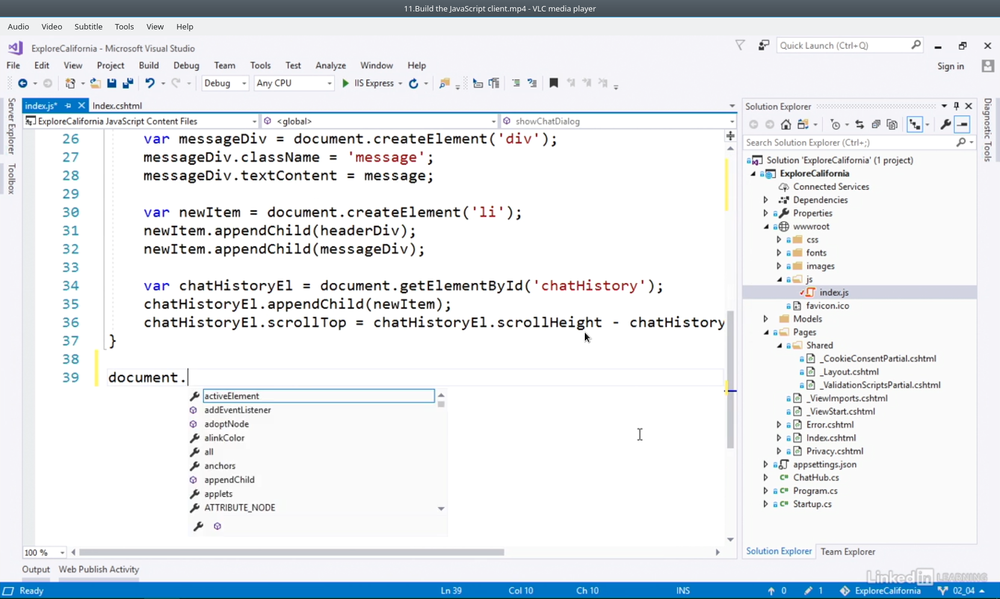The image size is (1000, 599).
Task: Open the Server Explorer side tab
Action: coord(11,126)
